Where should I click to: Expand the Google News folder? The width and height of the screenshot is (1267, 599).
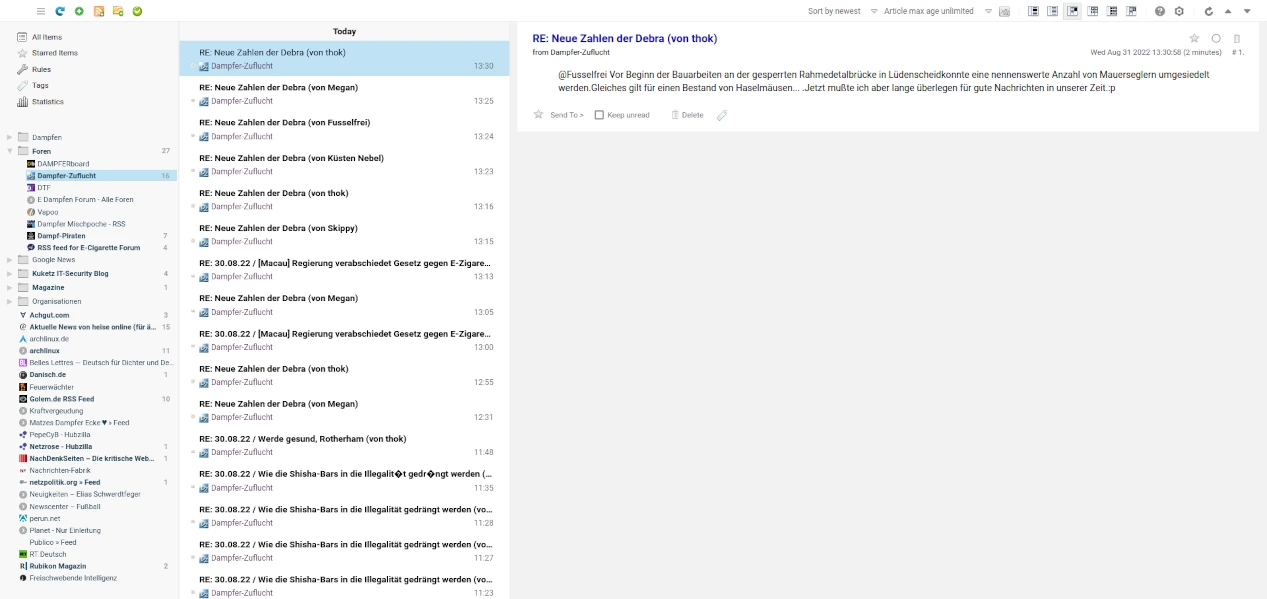click(11, 259)
